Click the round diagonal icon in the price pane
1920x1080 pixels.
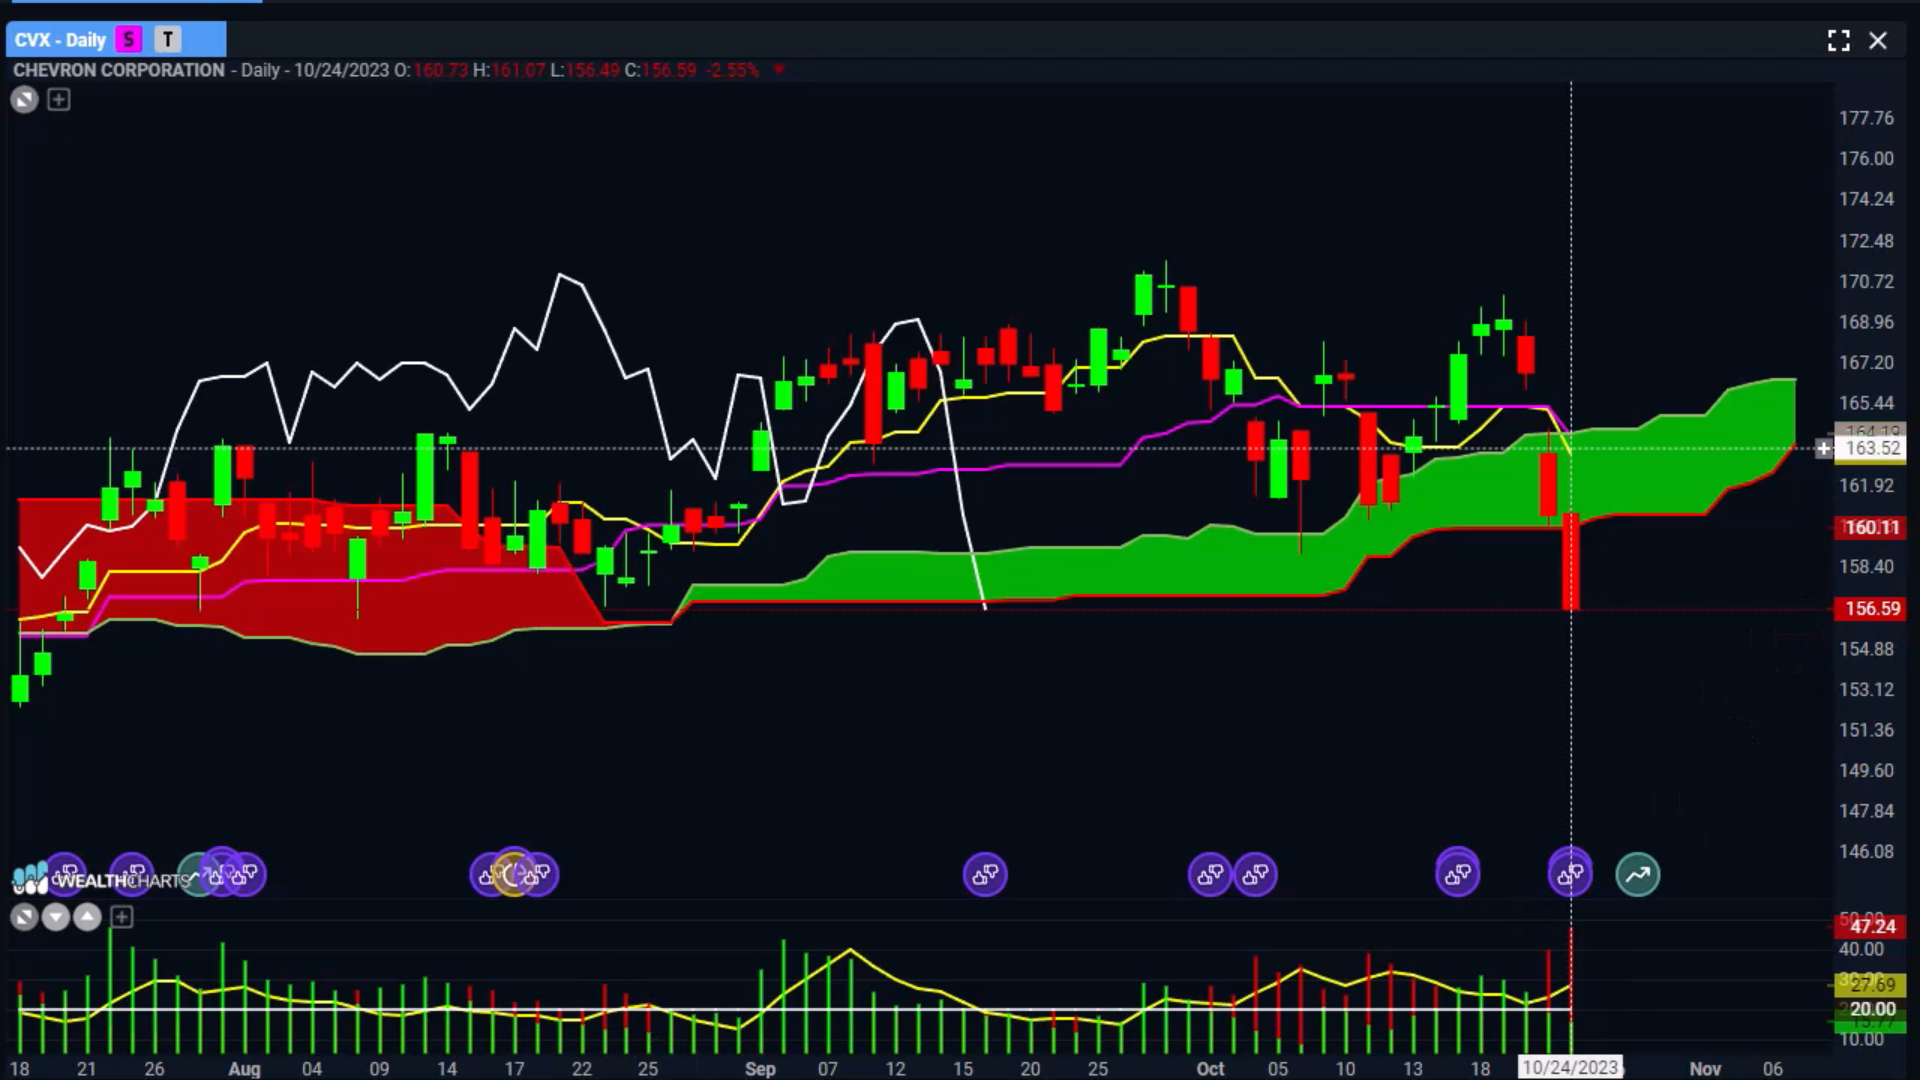pos(25,100)
